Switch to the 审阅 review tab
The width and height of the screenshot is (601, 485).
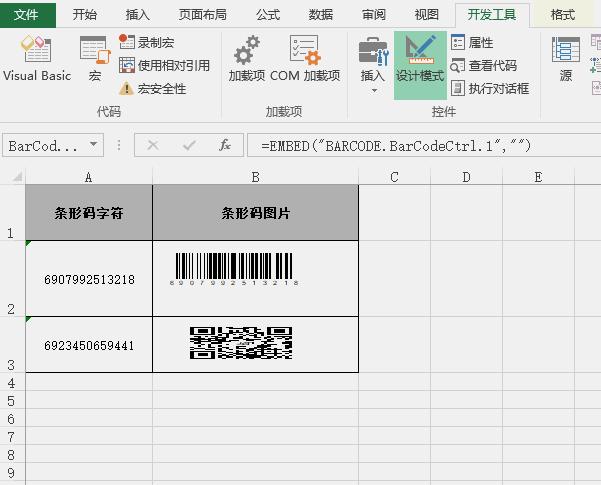pyautogui.click(x=374, y=15)
